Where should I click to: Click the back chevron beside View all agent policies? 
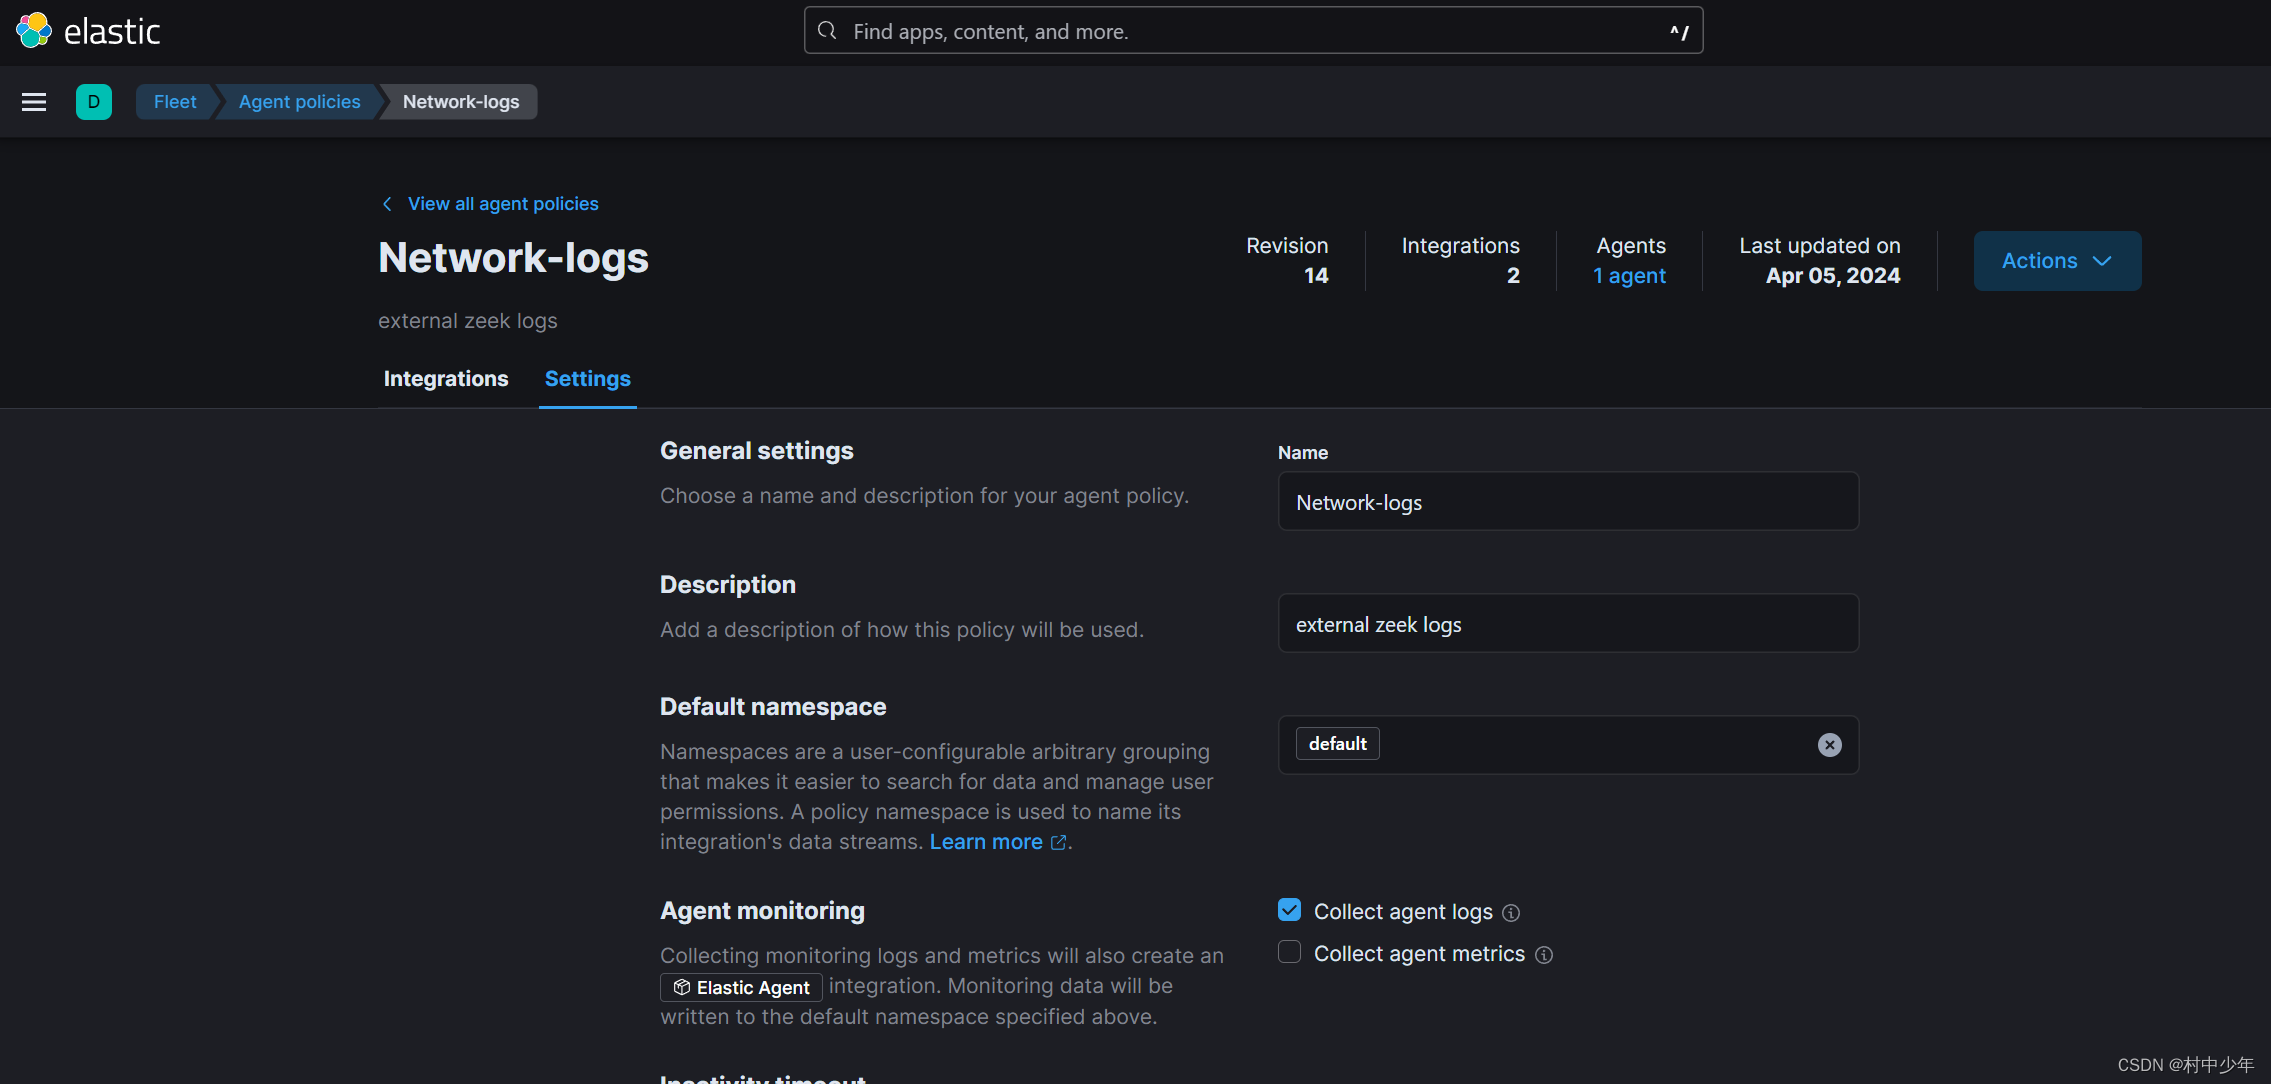(387, 204)
